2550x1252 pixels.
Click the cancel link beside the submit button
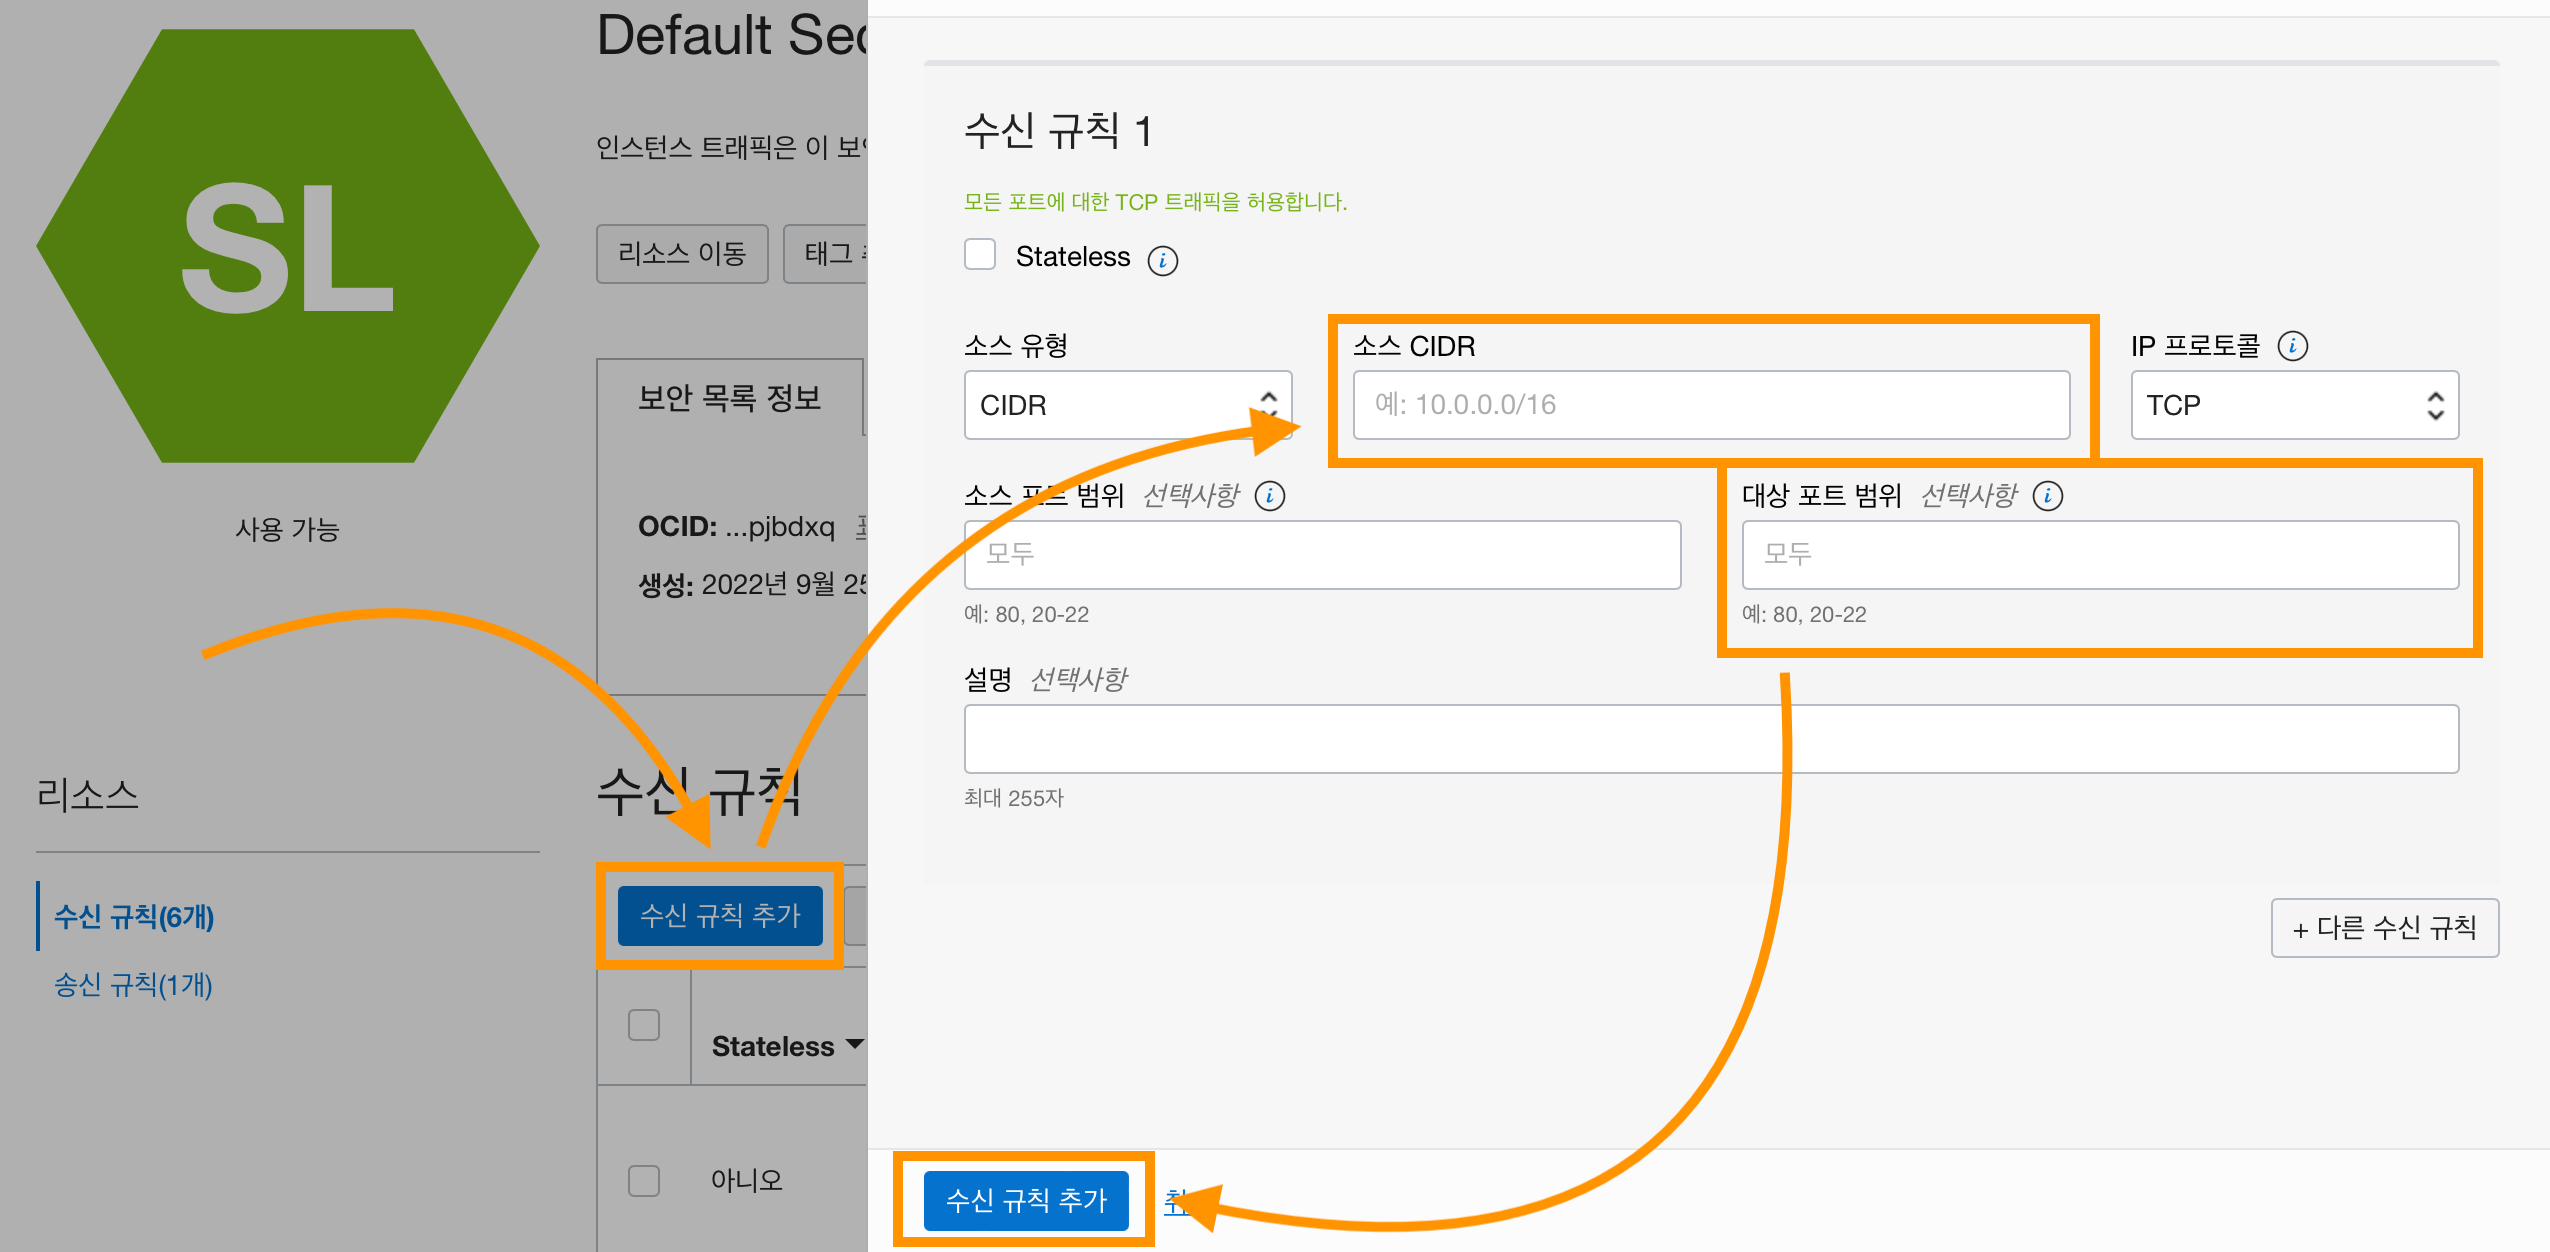click(1176, 1200)
